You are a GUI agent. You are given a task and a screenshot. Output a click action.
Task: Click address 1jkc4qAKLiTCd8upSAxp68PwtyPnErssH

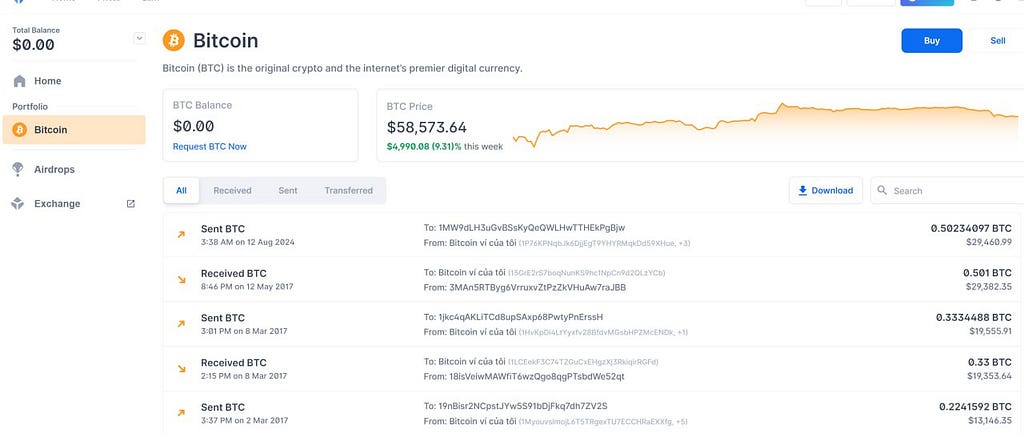coord(520,317)
